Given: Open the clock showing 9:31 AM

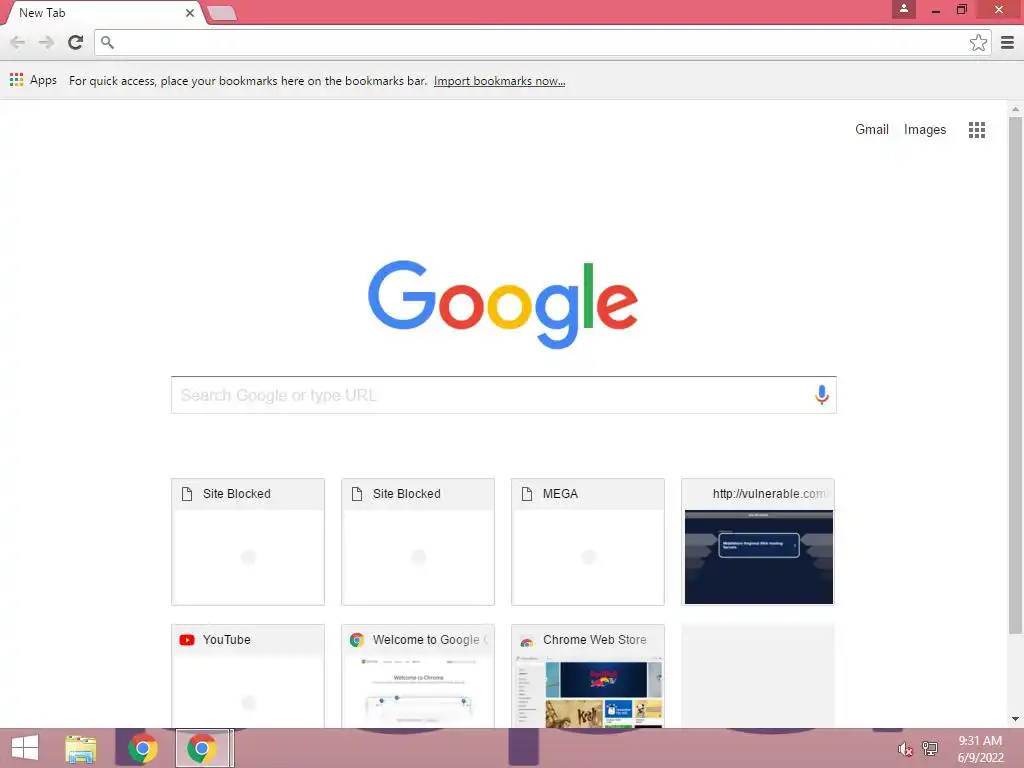Looking at the screenshot, I should point(980,749).
